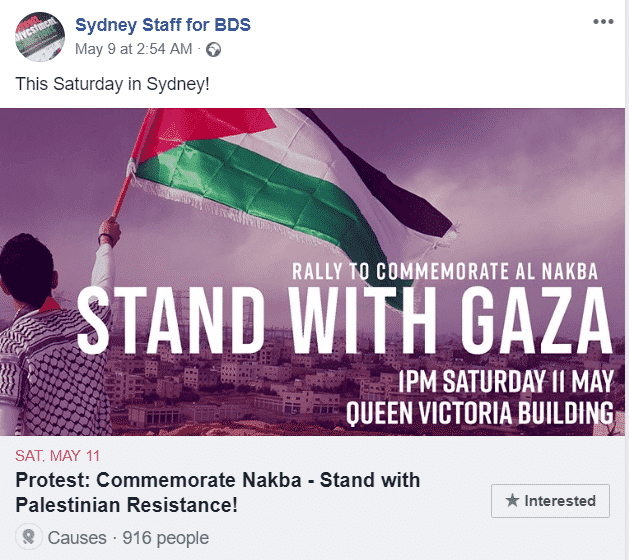Open the Stand With Gaza event banner image
Screen dimensions: 629x560
tap(312, 272)
